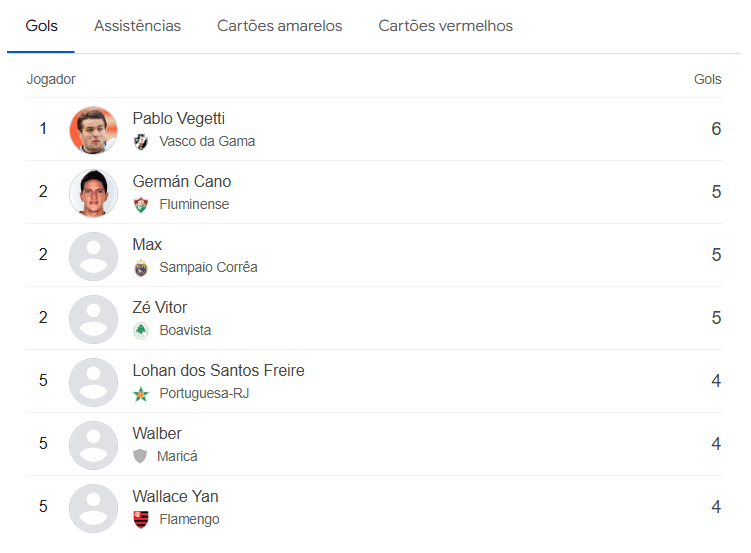Open Lohan dos Santos Freire player link
751x553 pixels.
pyautogui.click(x=218, y=371)
